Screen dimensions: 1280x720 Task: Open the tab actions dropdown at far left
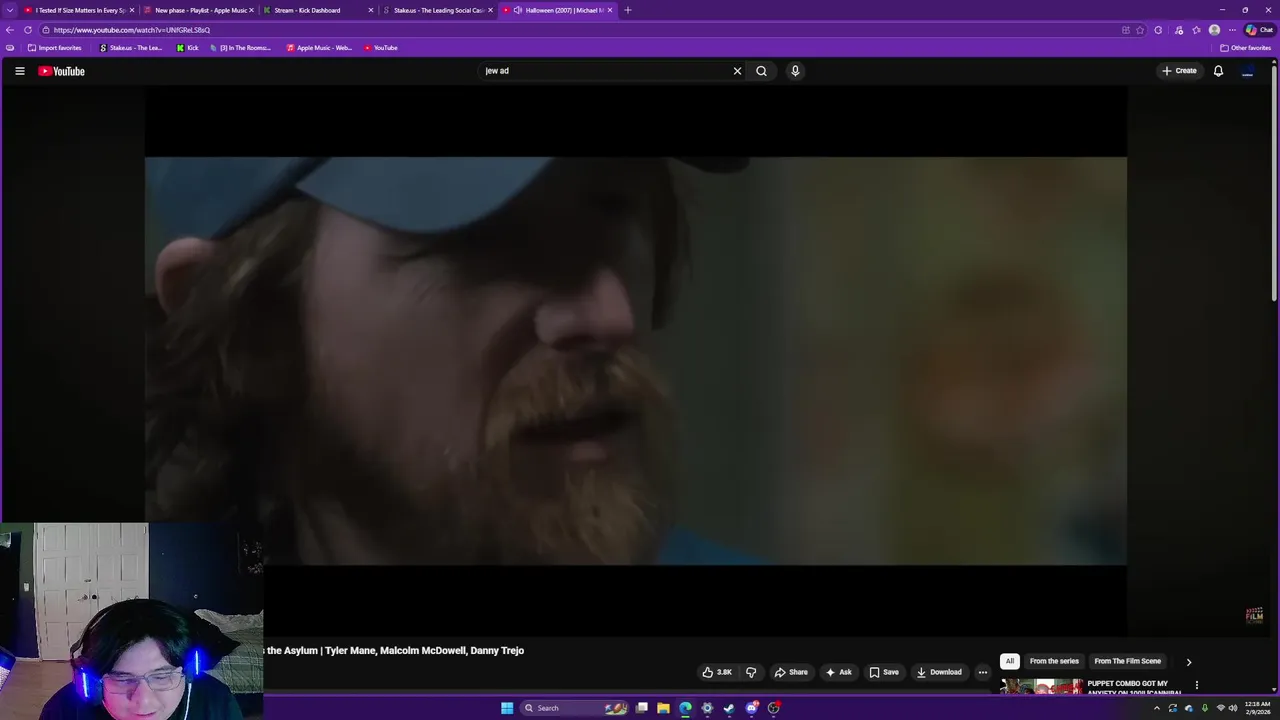[9, 10]
